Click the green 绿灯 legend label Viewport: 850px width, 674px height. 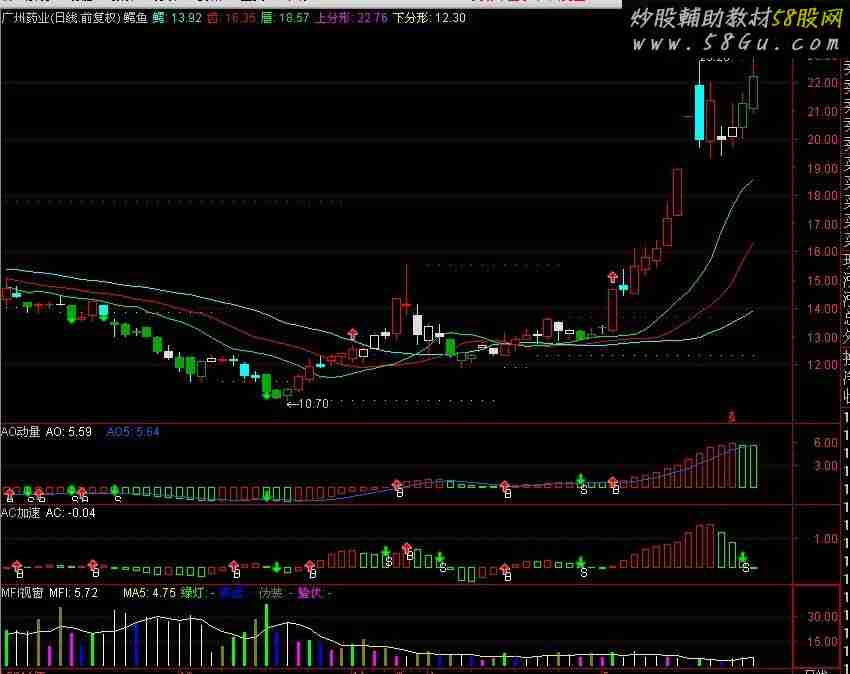pyautogui.click(x=192, y=593)
